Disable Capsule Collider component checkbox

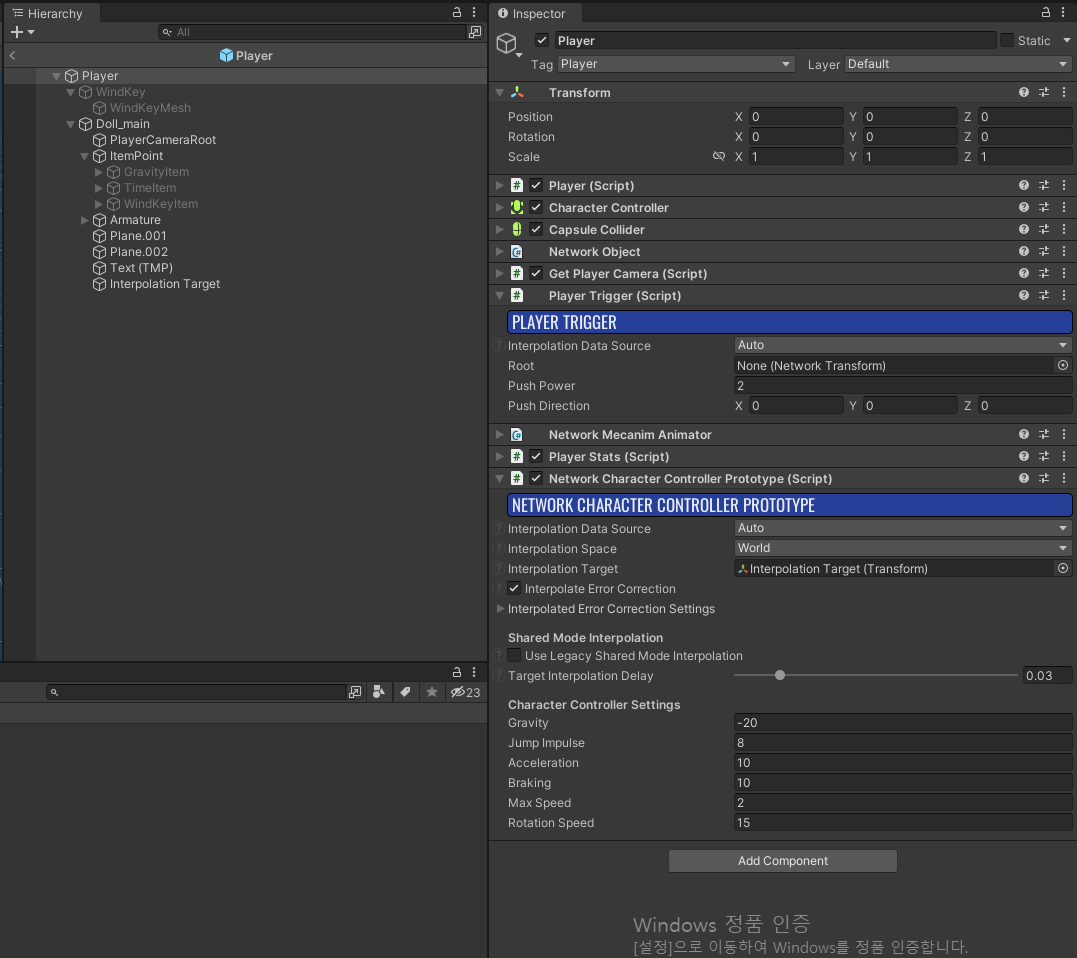(536, 229)
